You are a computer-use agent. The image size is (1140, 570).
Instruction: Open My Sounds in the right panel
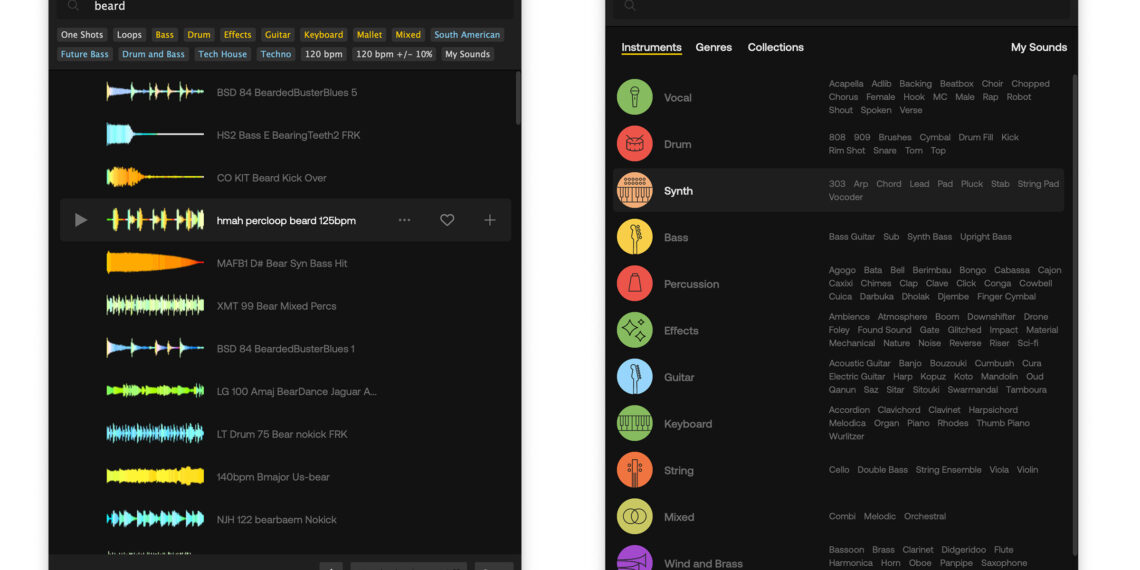pos(1038,47)
